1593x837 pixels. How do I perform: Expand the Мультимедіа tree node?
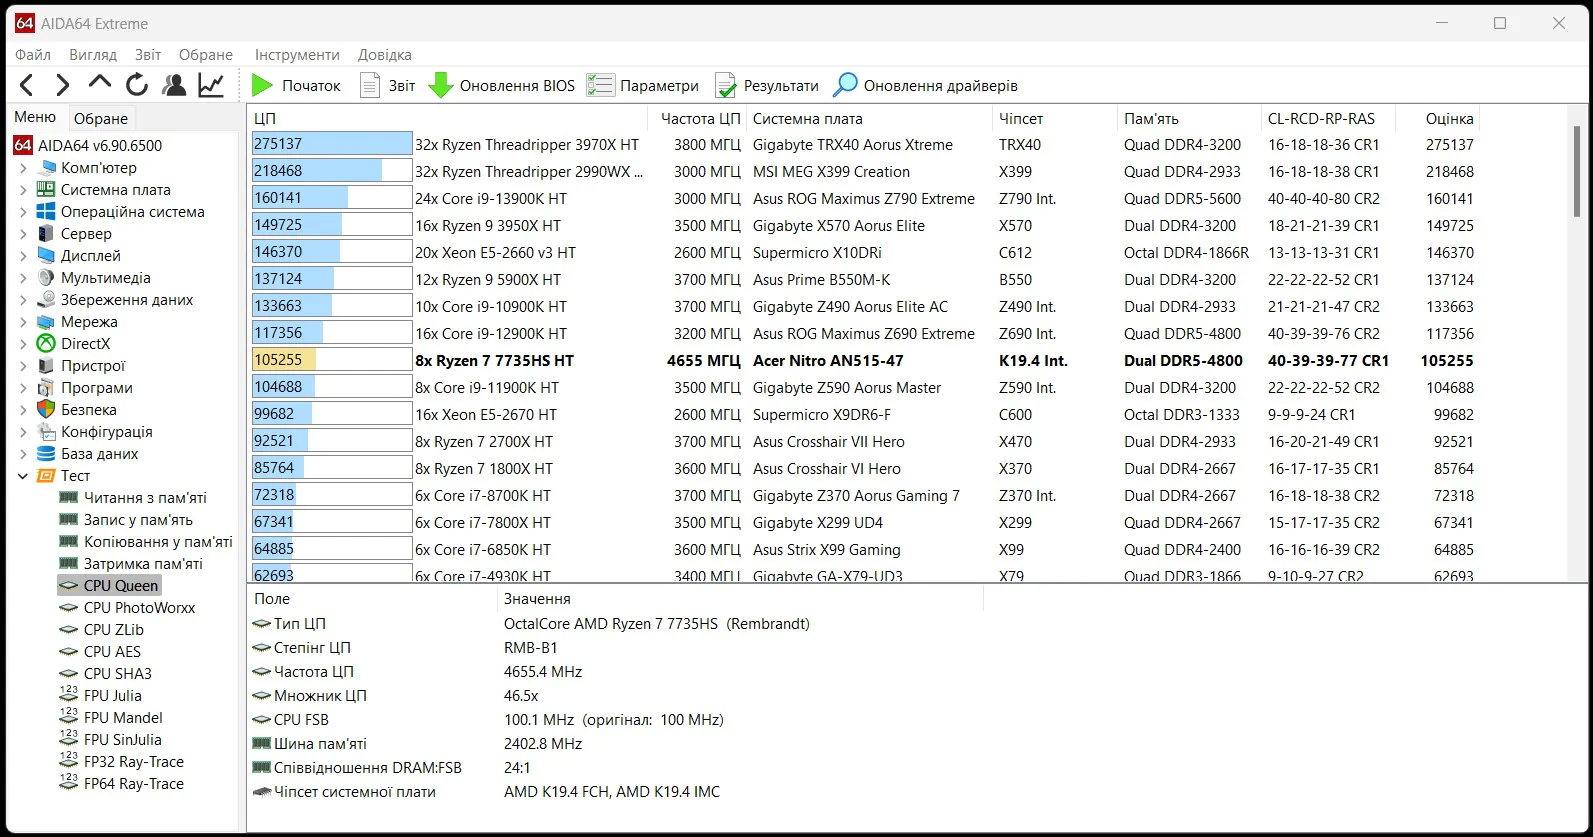tap(23, 278)
